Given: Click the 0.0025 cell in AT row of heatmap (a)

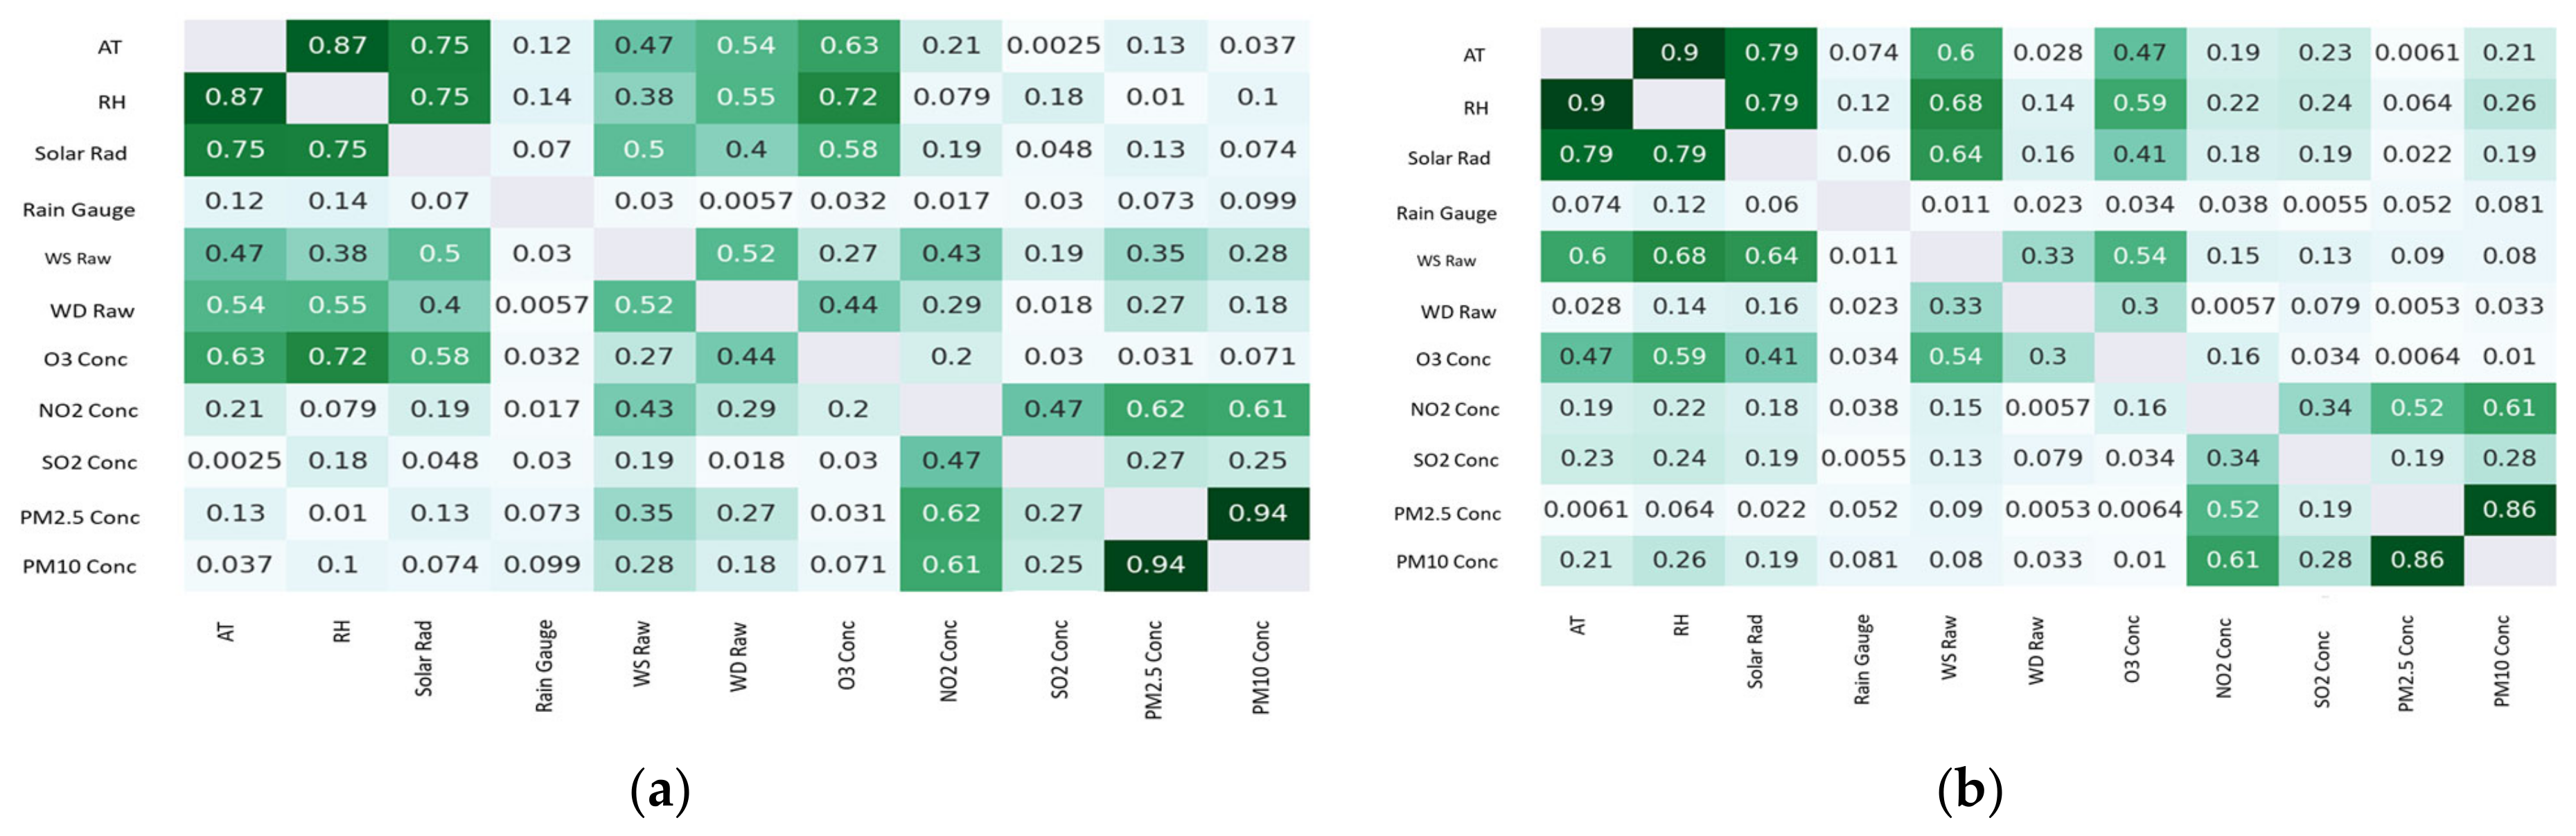Looking at the screenshot, I should coord(1053,46).
